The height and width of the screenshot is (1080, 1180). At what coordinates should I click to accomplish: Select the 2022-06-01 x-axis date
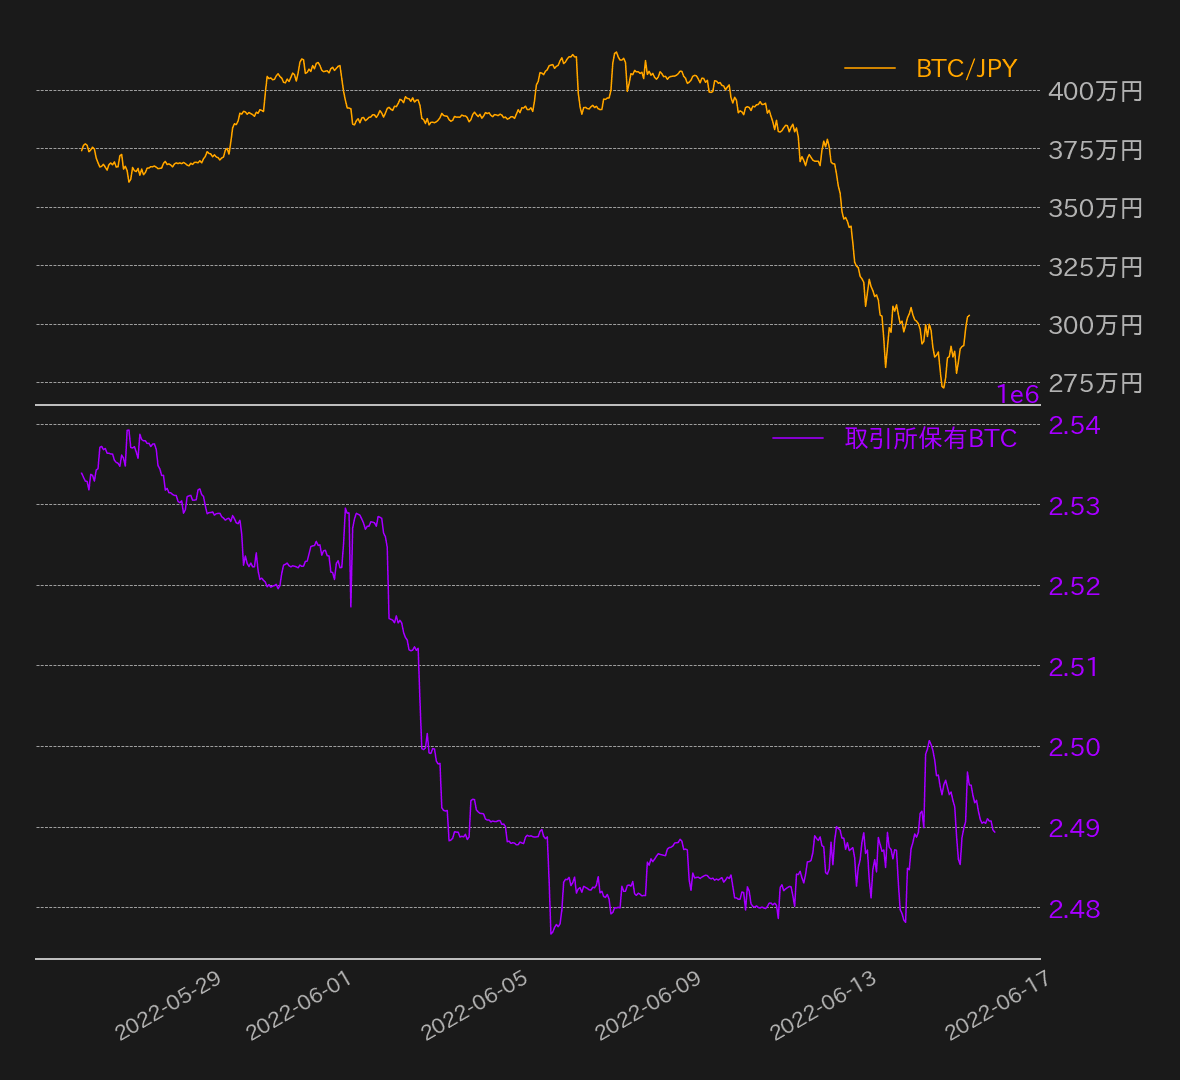point(299,1005)
